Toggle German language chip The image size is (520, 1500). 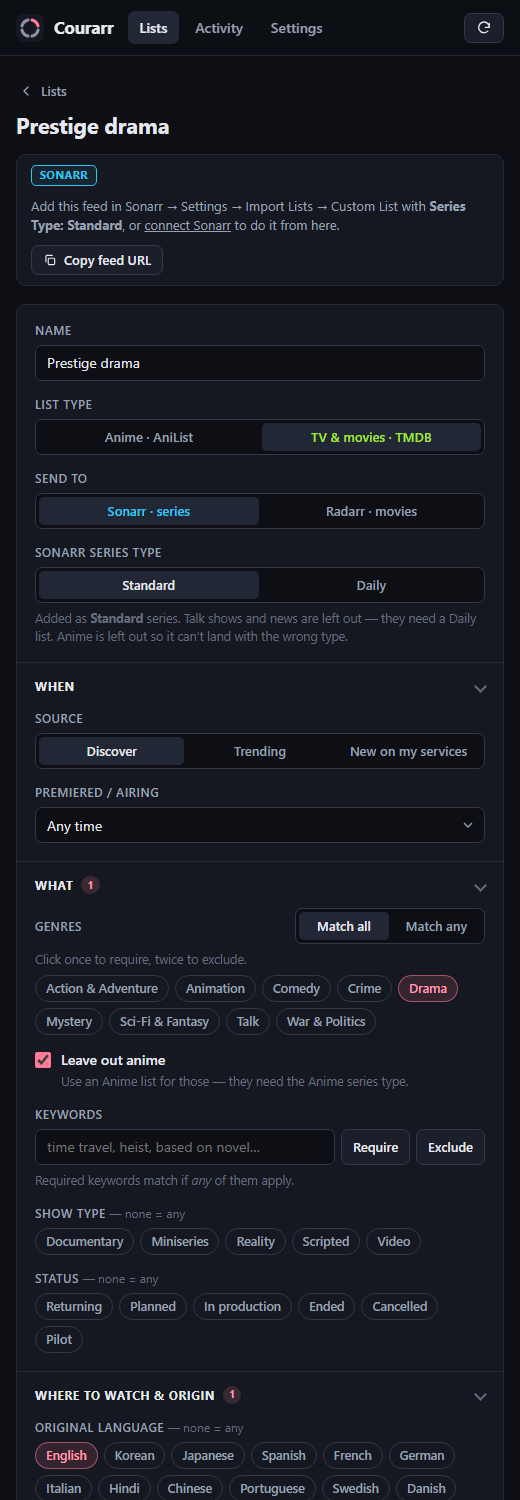coord(422,1456)
